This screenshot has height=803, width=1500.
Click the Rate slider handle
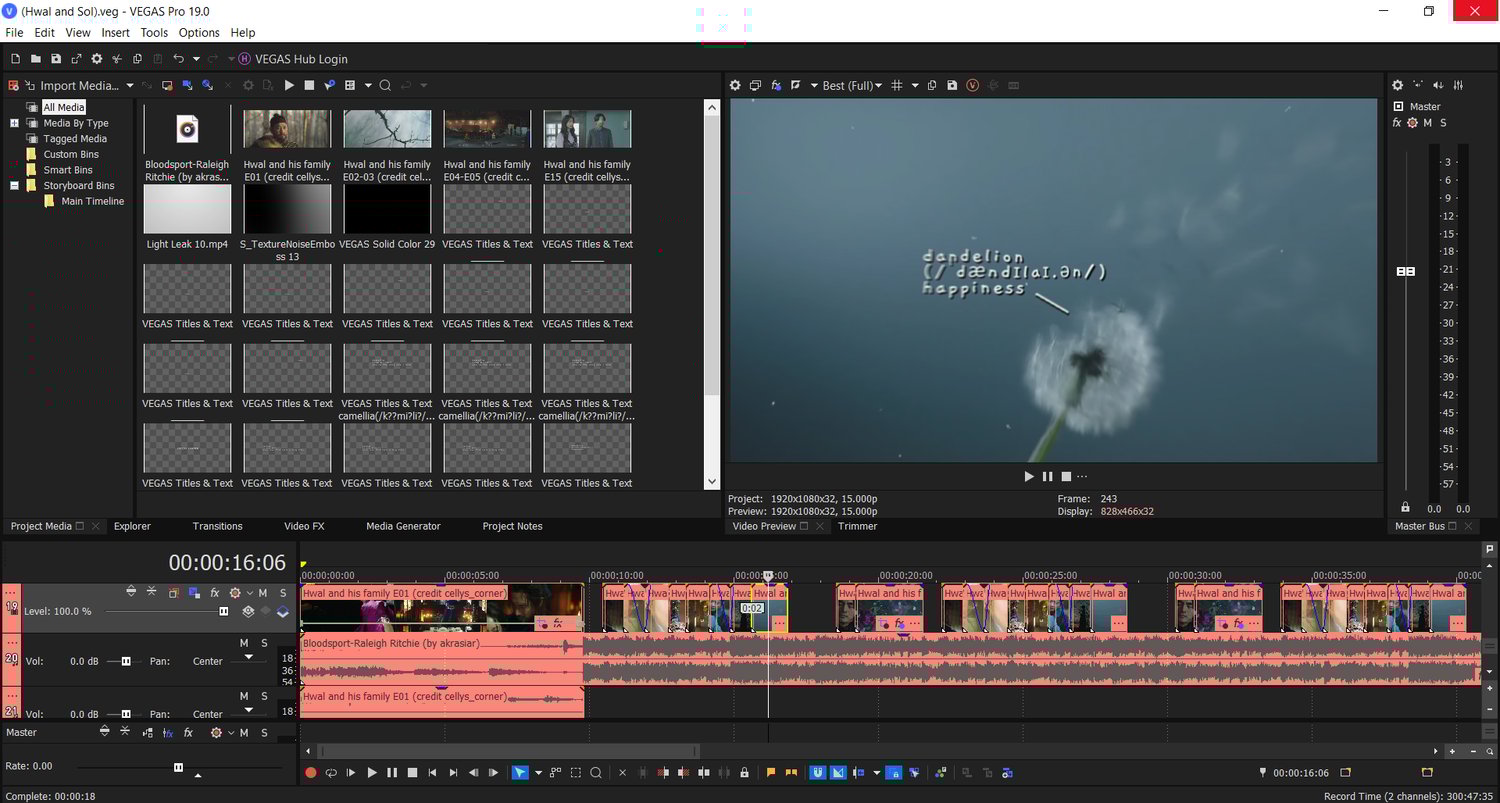(x=178, y=767)
